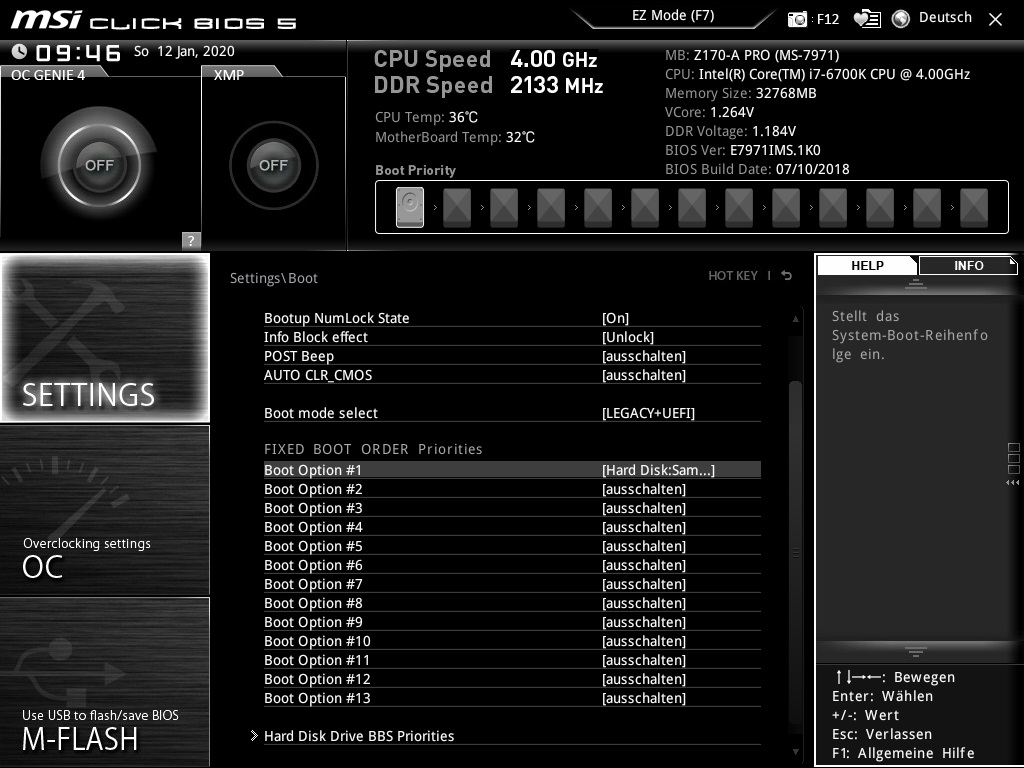Select the Boot Option #10 row
The height and width of the screenshot is (768, 1024).
pyautogui.click(x=512, y=641)
